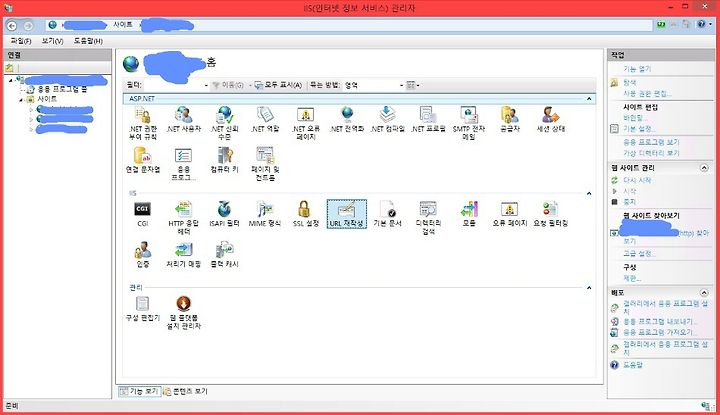Collapse the 사이트 tree node arrow
Viewport: 720px width, 415px height.
pyautogui.click(x=21, y=99)
